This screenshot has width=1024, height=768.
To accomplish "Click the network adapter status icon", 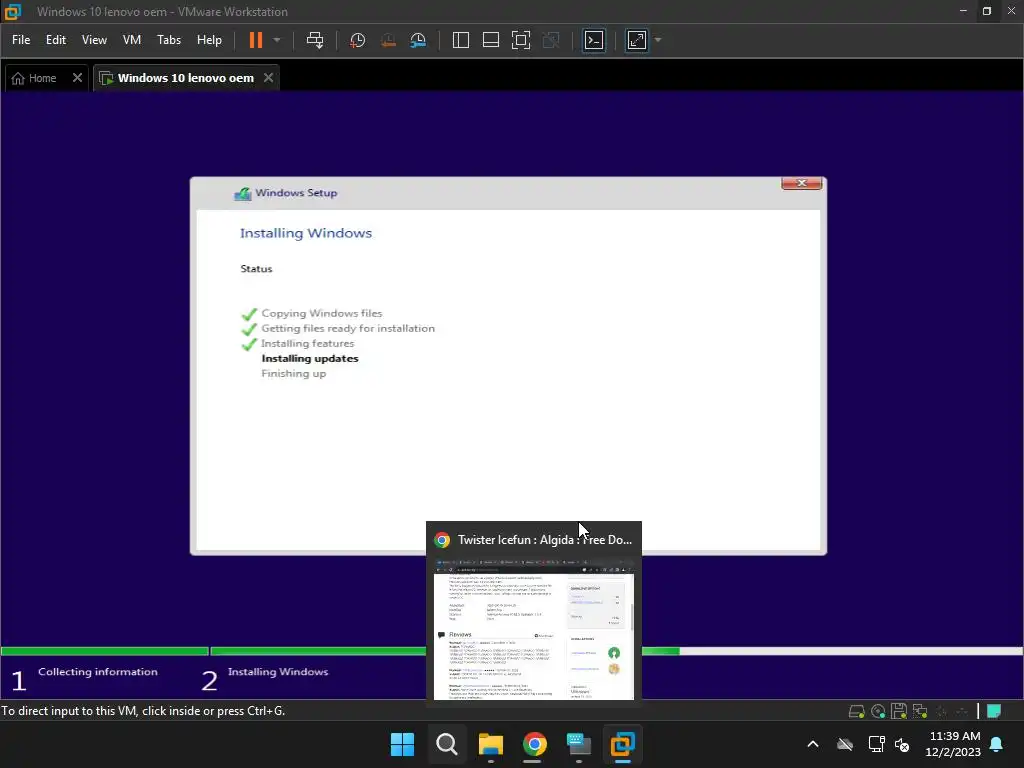I will [x=920, y=711].
